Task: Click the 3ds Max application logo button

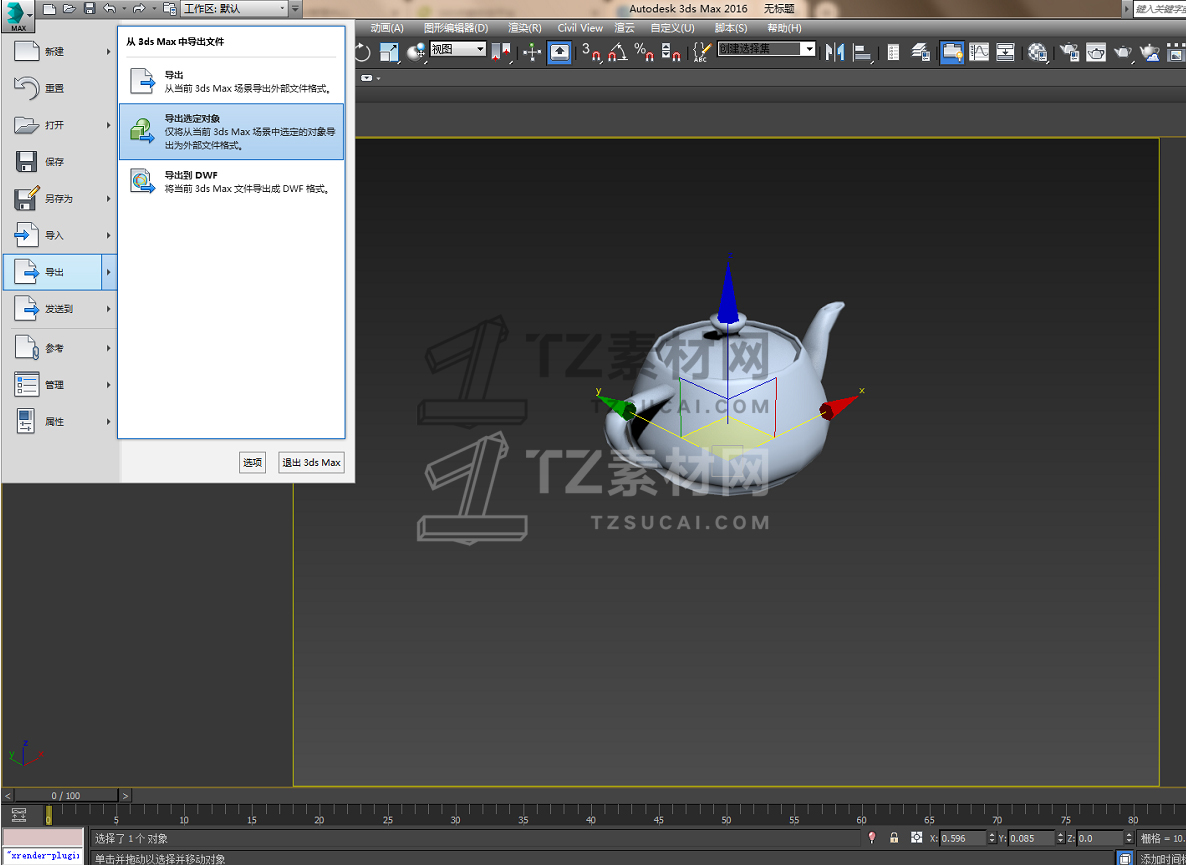Action: pyautogui.click(x=17, y=16)
